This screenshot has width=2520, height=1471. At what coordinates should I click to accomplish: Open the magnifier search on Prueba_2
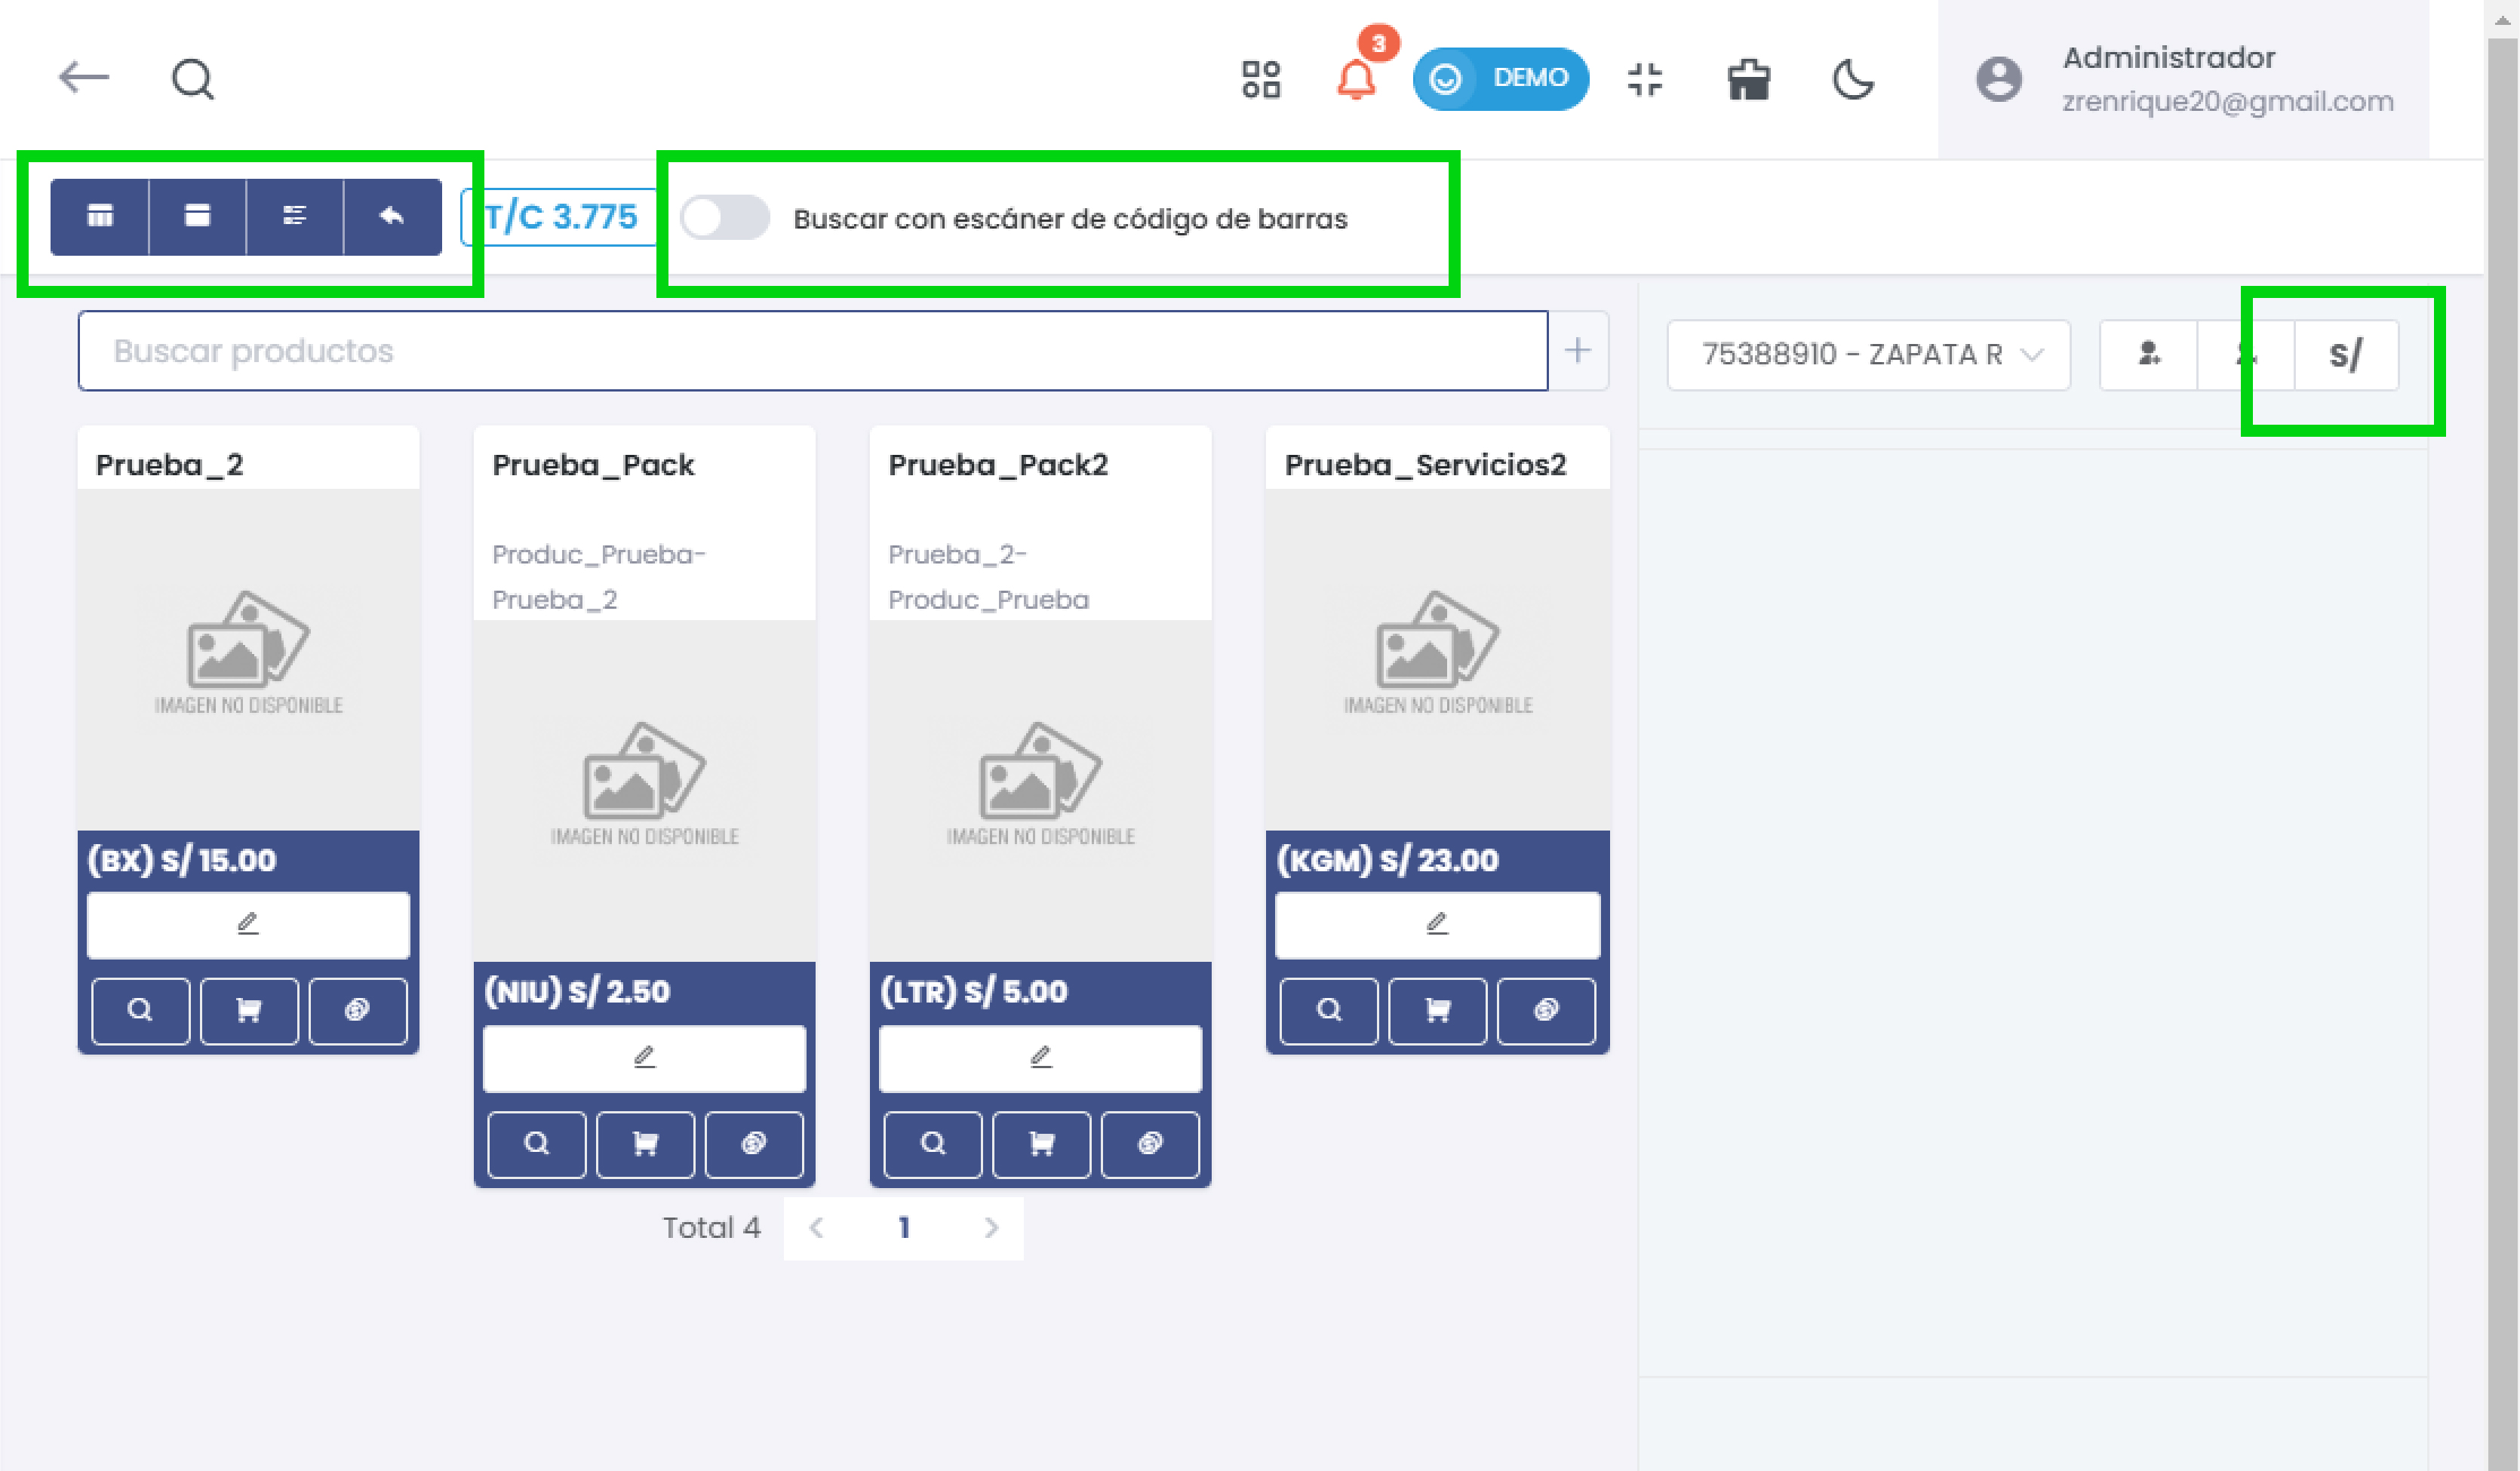[x=140, y=1010]
